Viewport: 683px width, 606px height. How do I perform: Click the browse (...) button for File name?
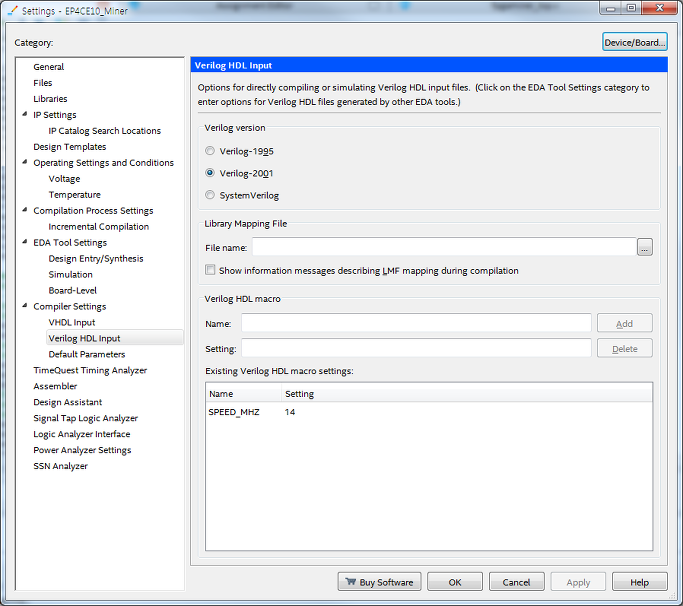pos(644,247)
